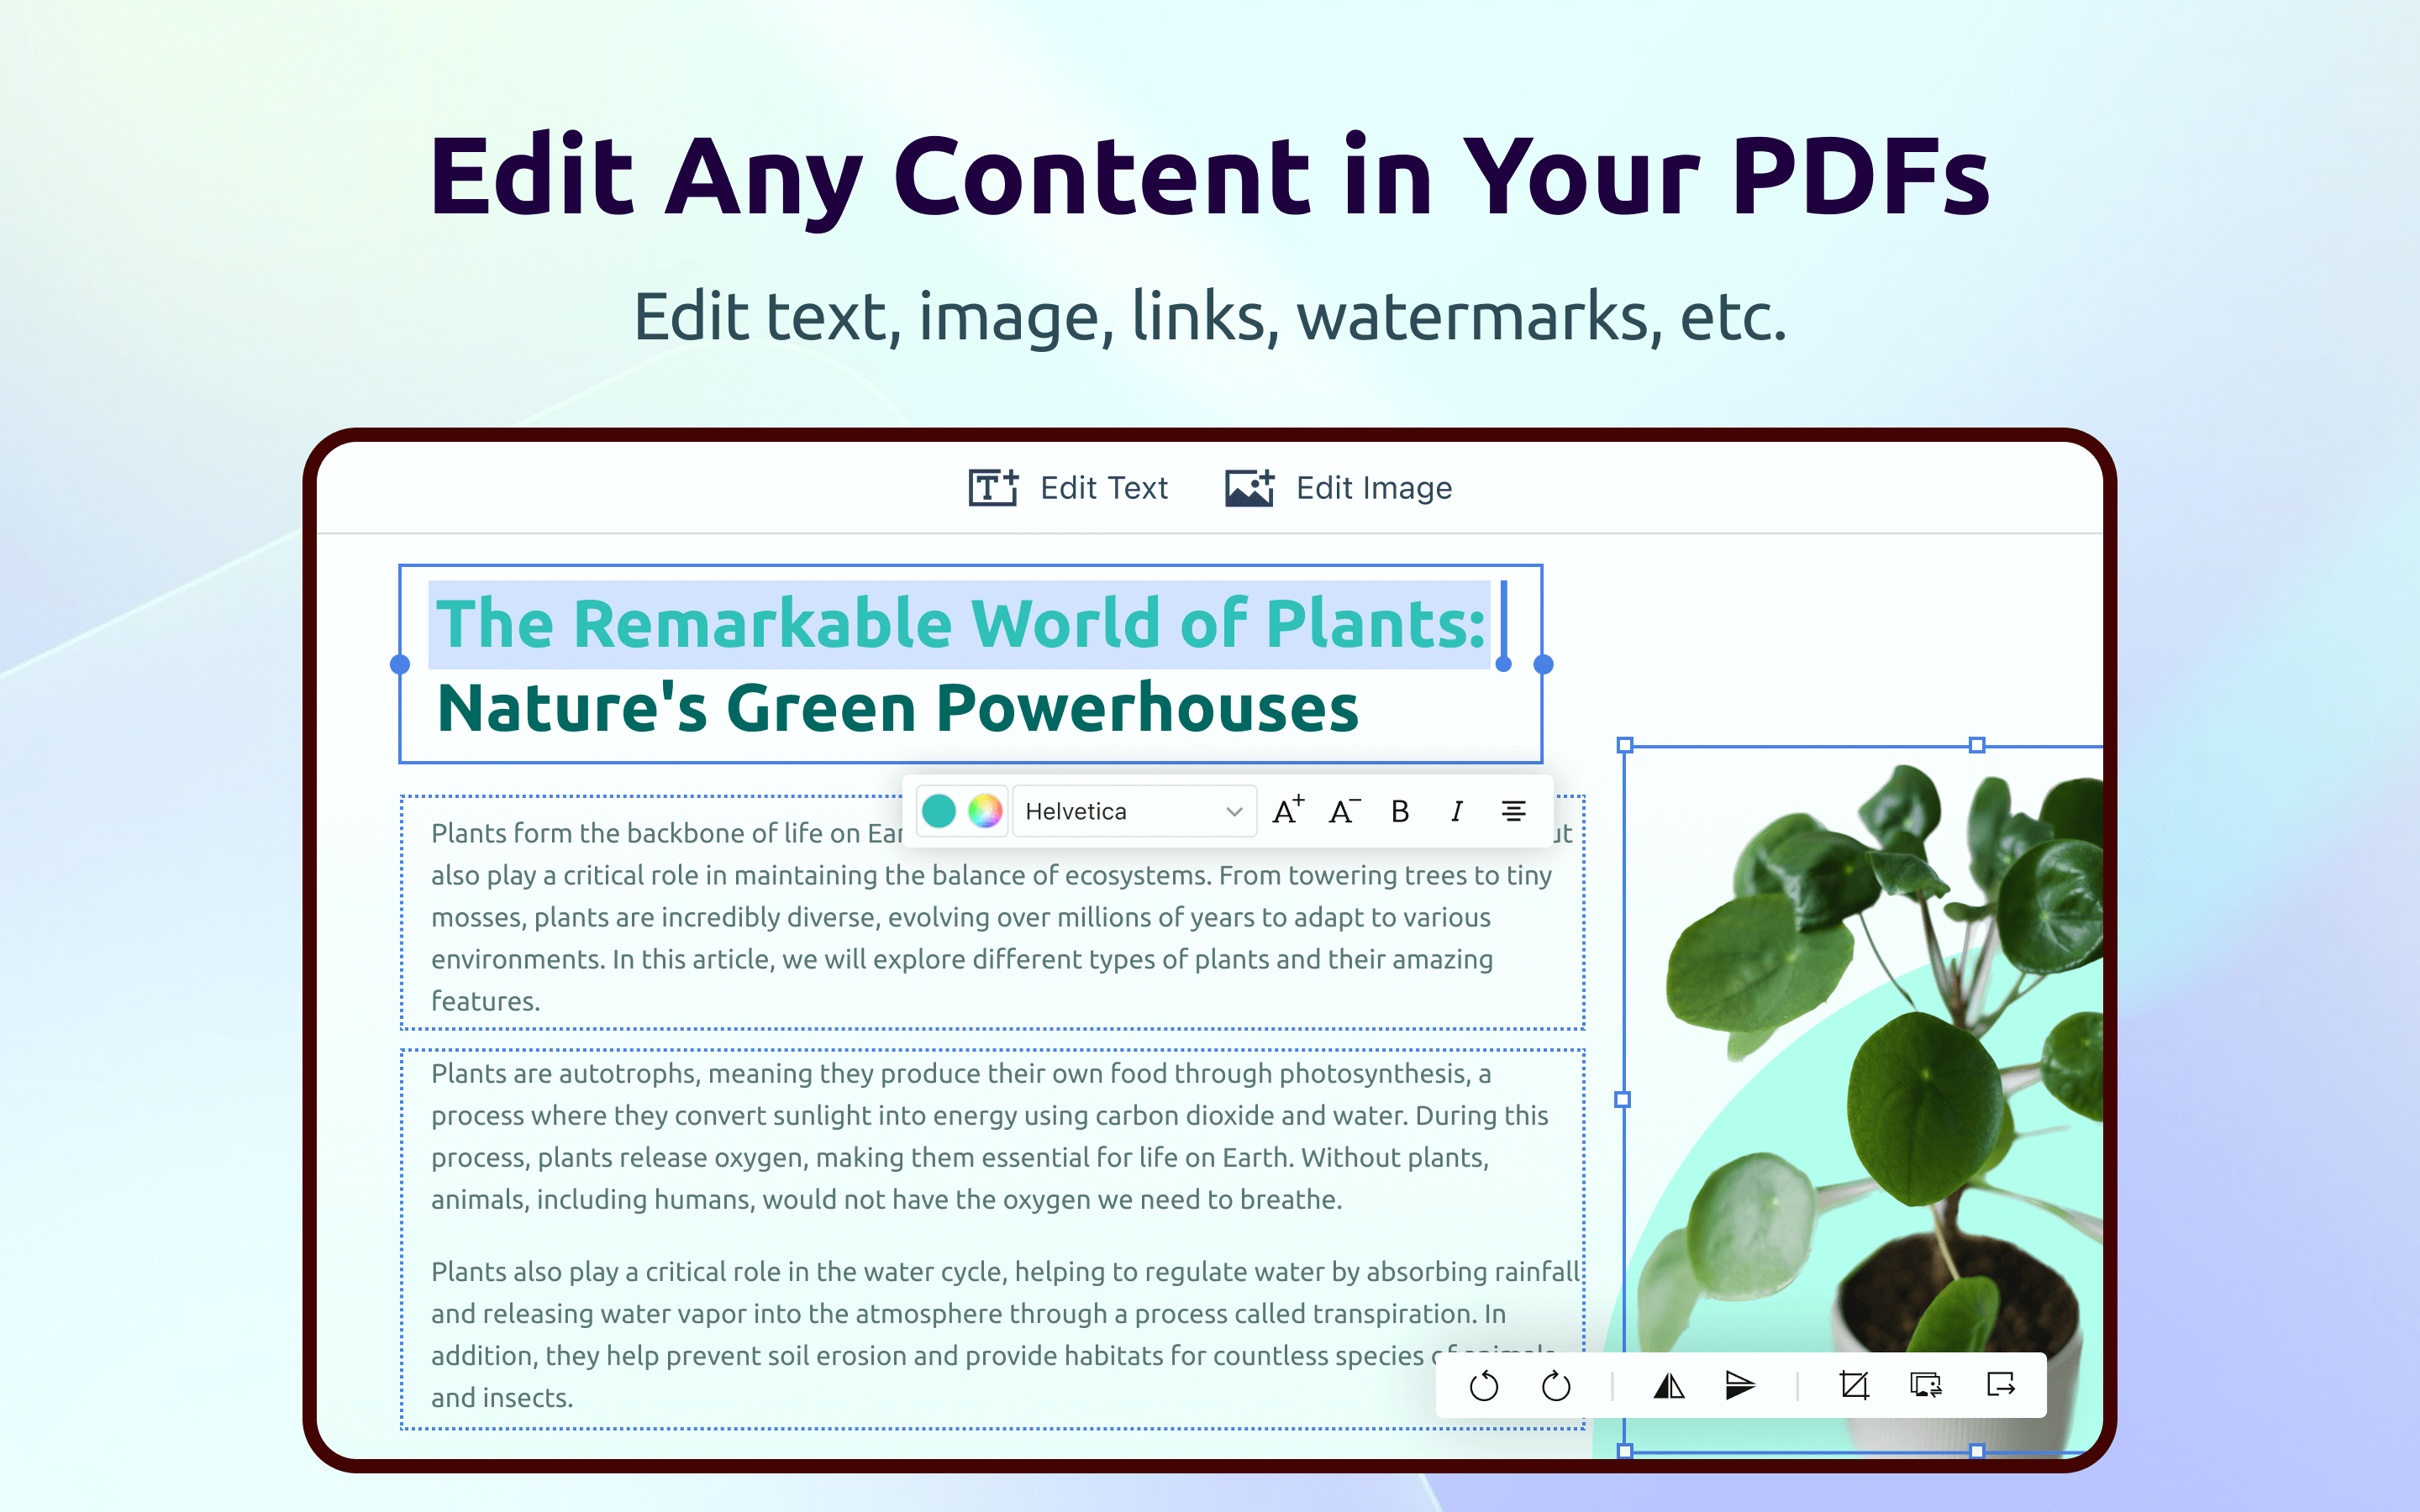Toggle italic formatting

tap(1457, 811)
